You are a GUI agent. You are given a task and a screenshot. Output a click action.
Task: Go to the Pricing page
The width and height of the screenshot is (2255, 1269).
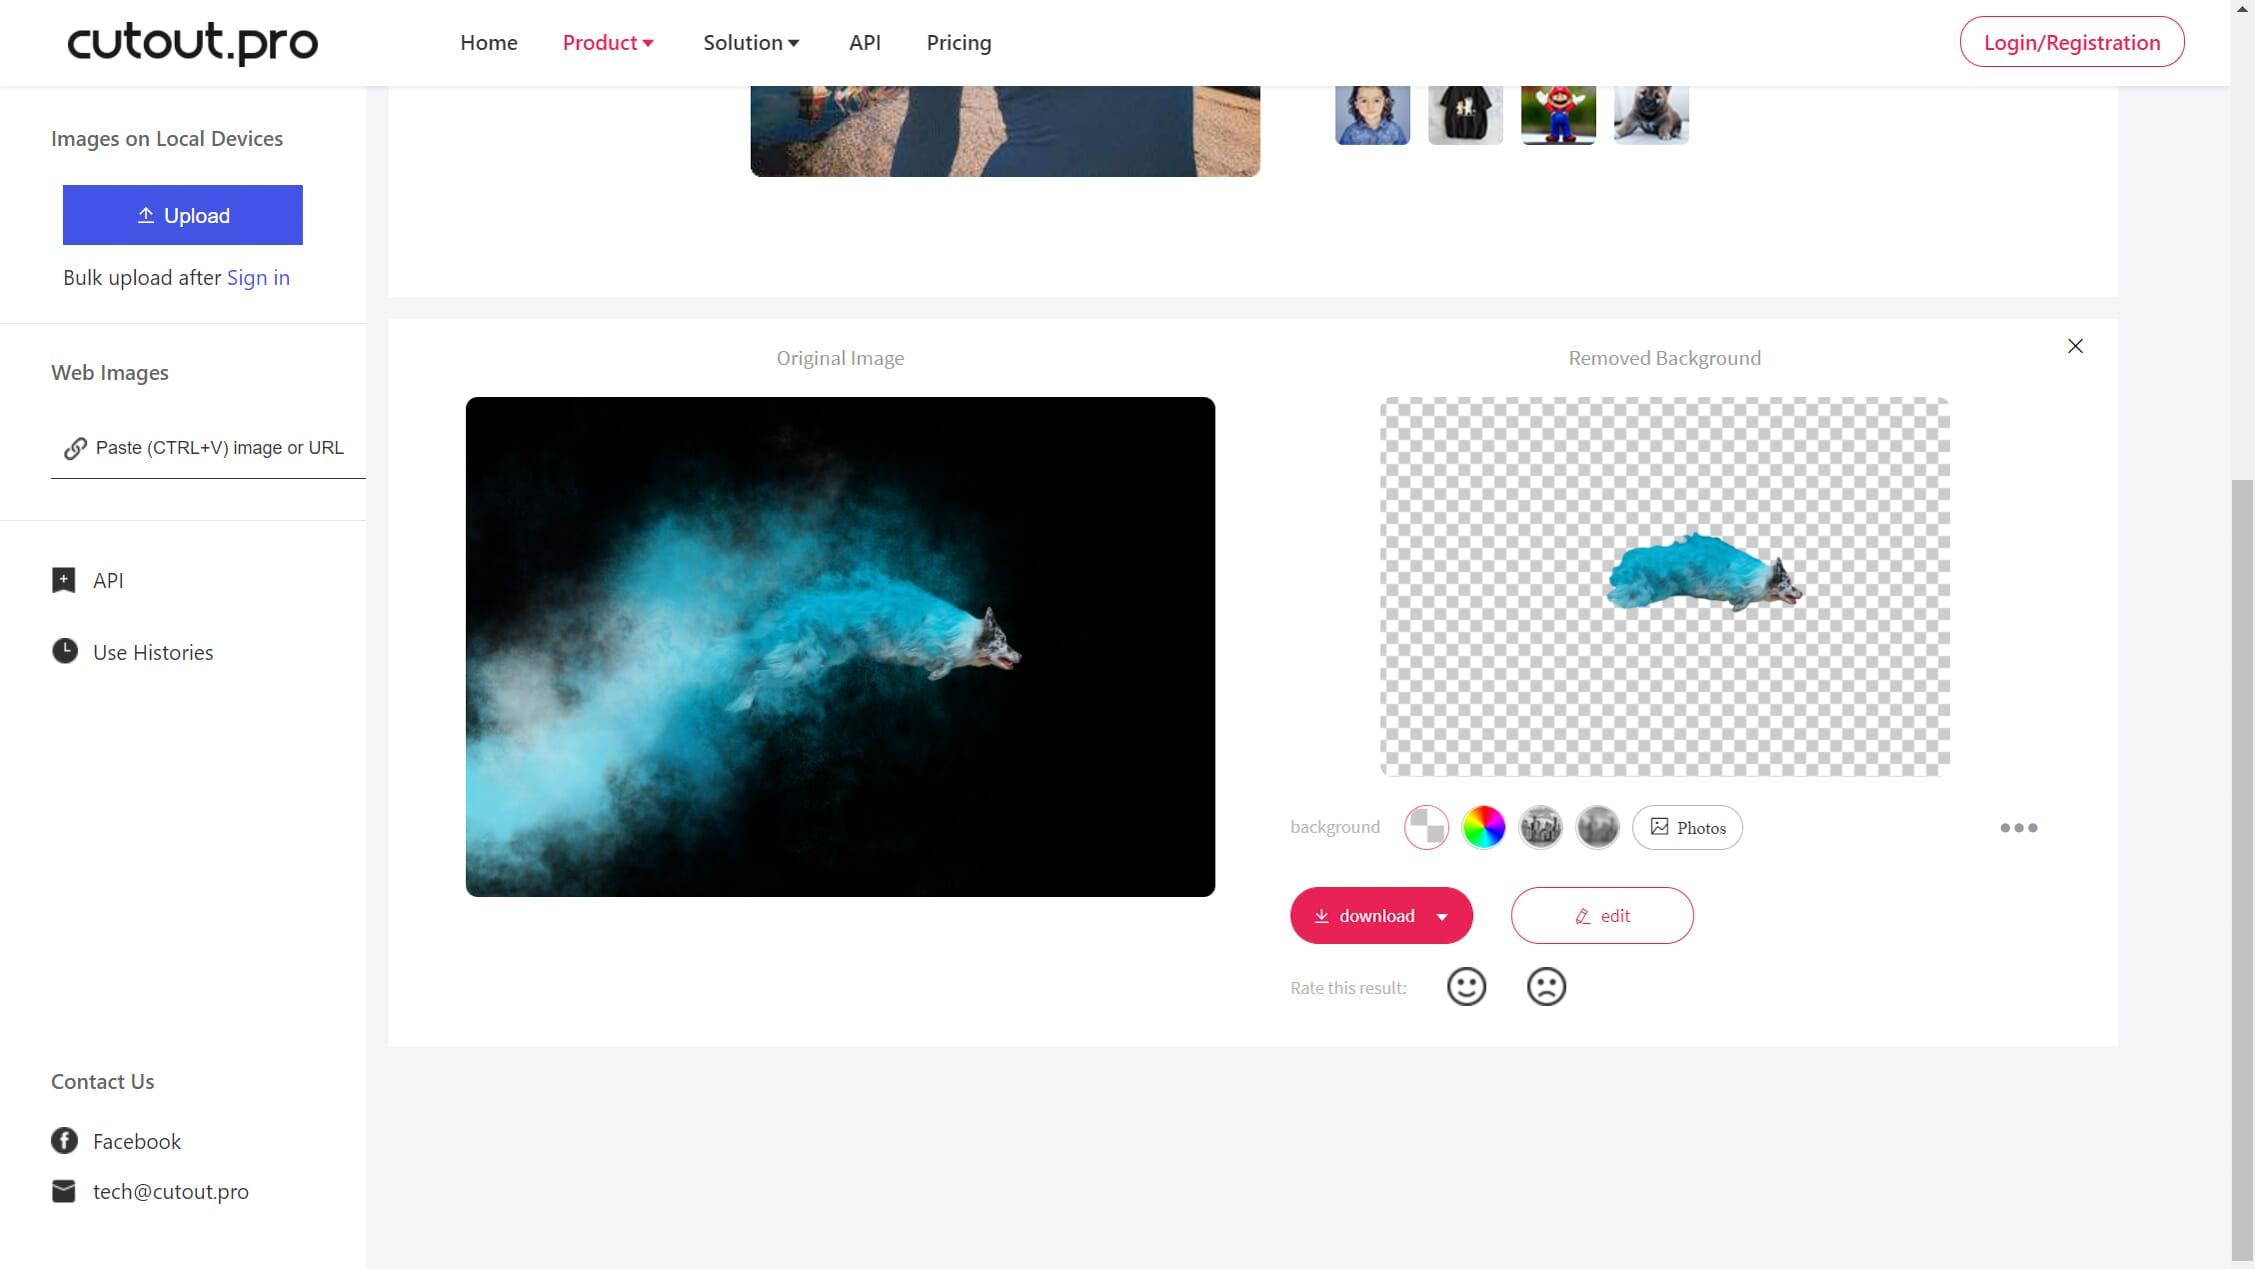coord(958,42)
